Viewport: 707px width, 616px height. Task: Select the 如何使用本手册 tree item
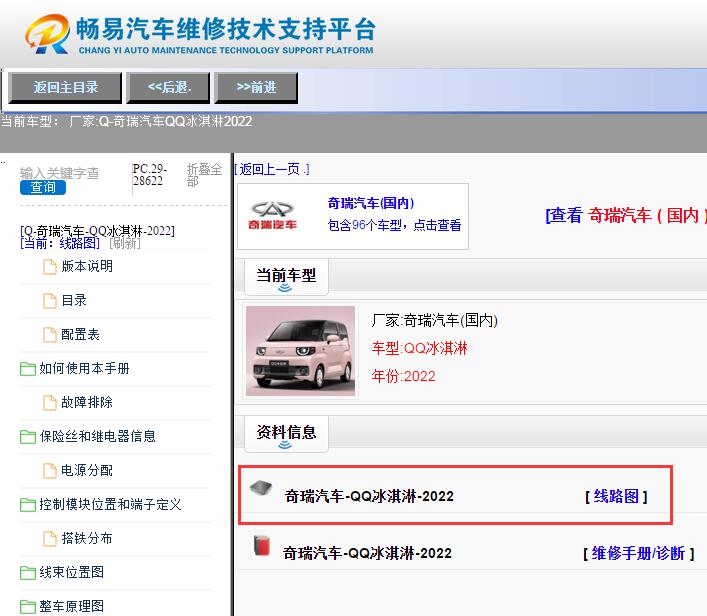84,369
